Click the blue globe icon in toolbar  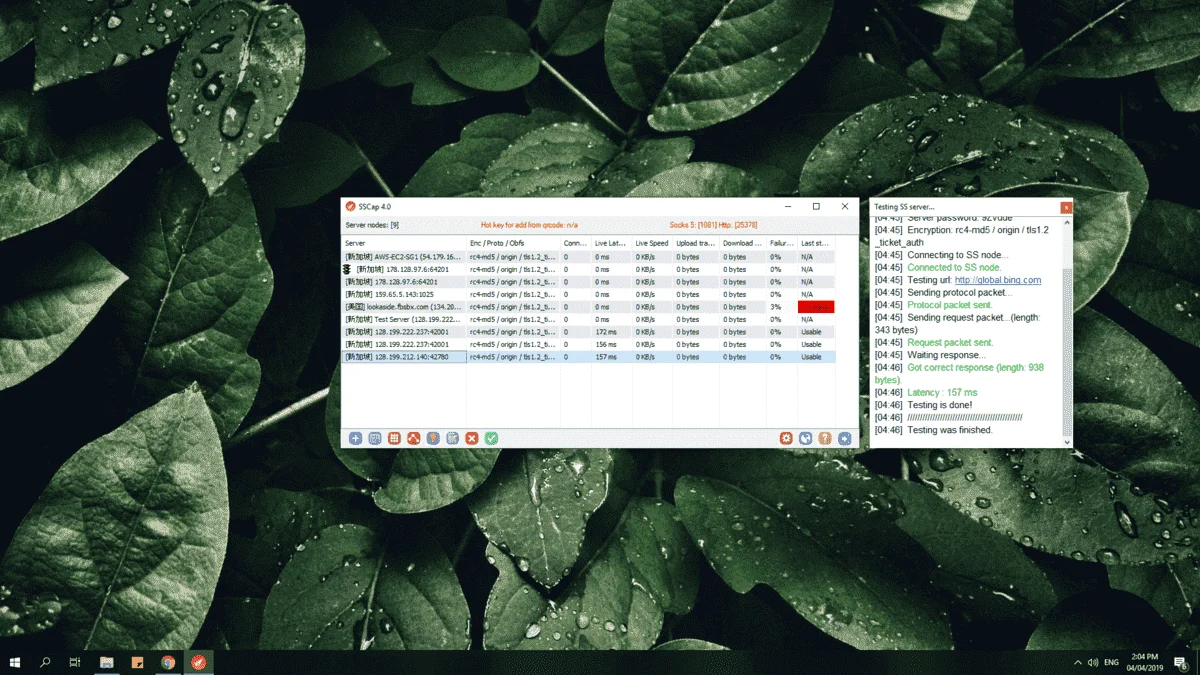[x=805, y=438]
